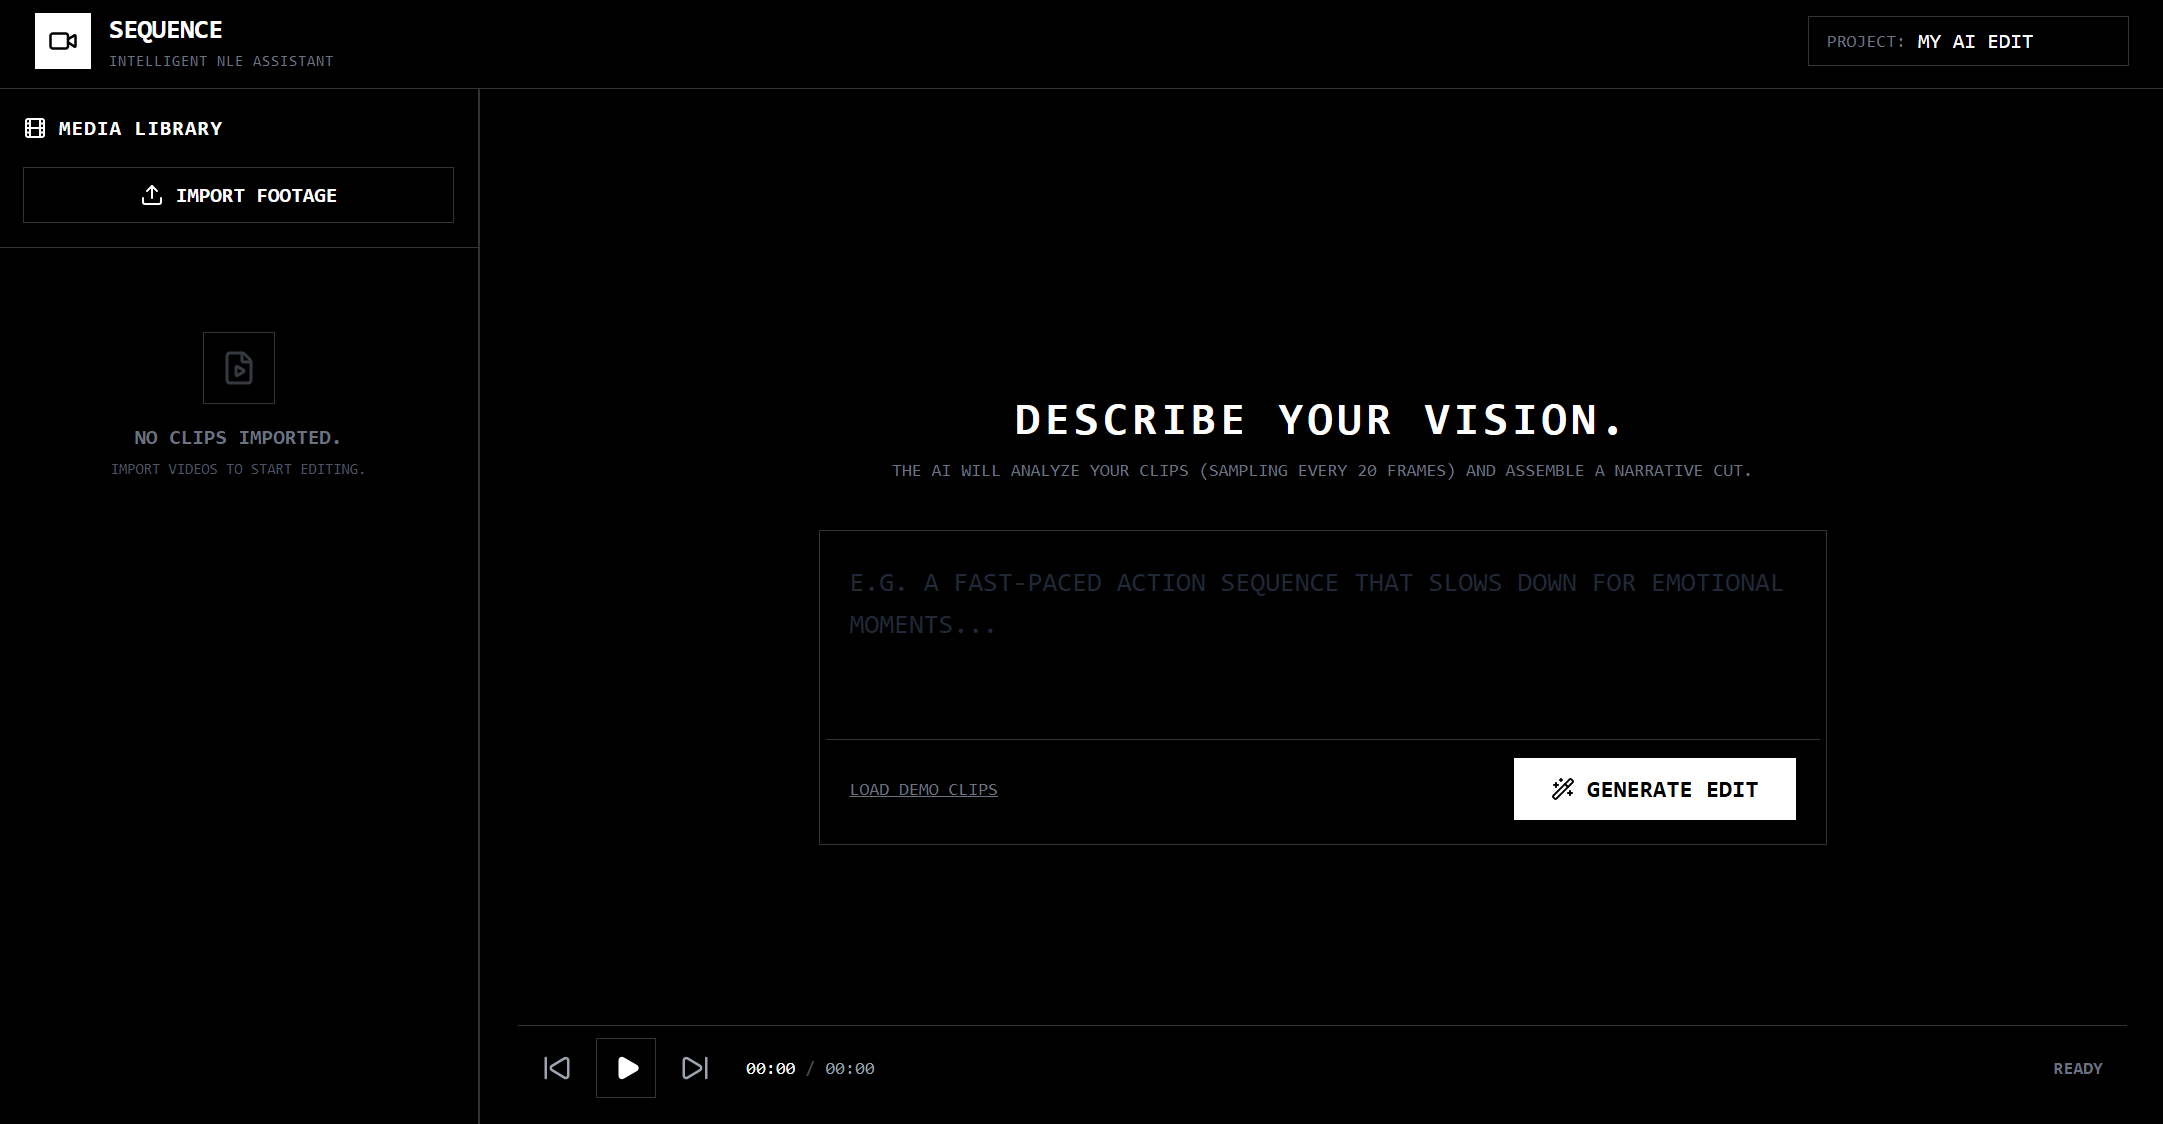Click the total duration time readout
2163x1124 pixels.
click(849, 1069)
